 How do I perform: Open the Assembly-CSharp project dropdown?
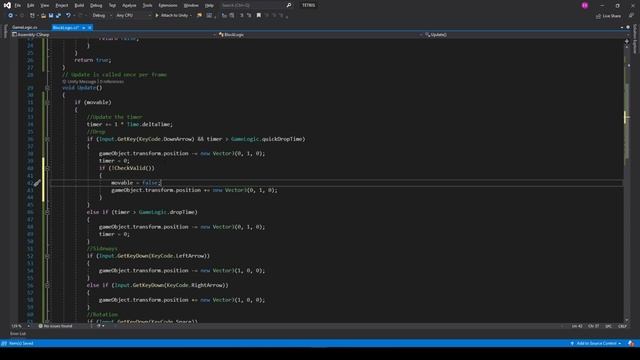coord(113,35)
